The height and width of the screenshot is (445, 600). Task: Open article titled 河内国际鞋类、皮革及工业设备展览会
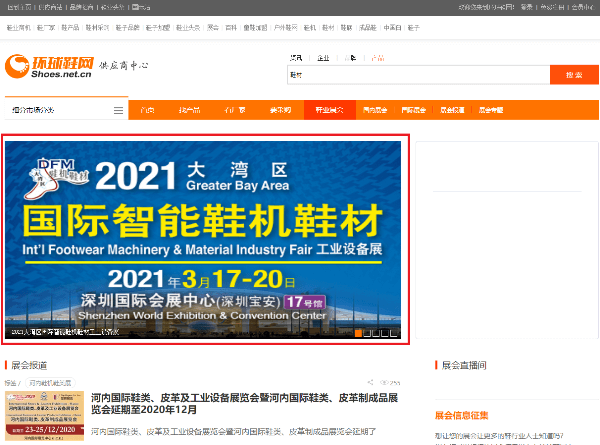coord(244,404)
